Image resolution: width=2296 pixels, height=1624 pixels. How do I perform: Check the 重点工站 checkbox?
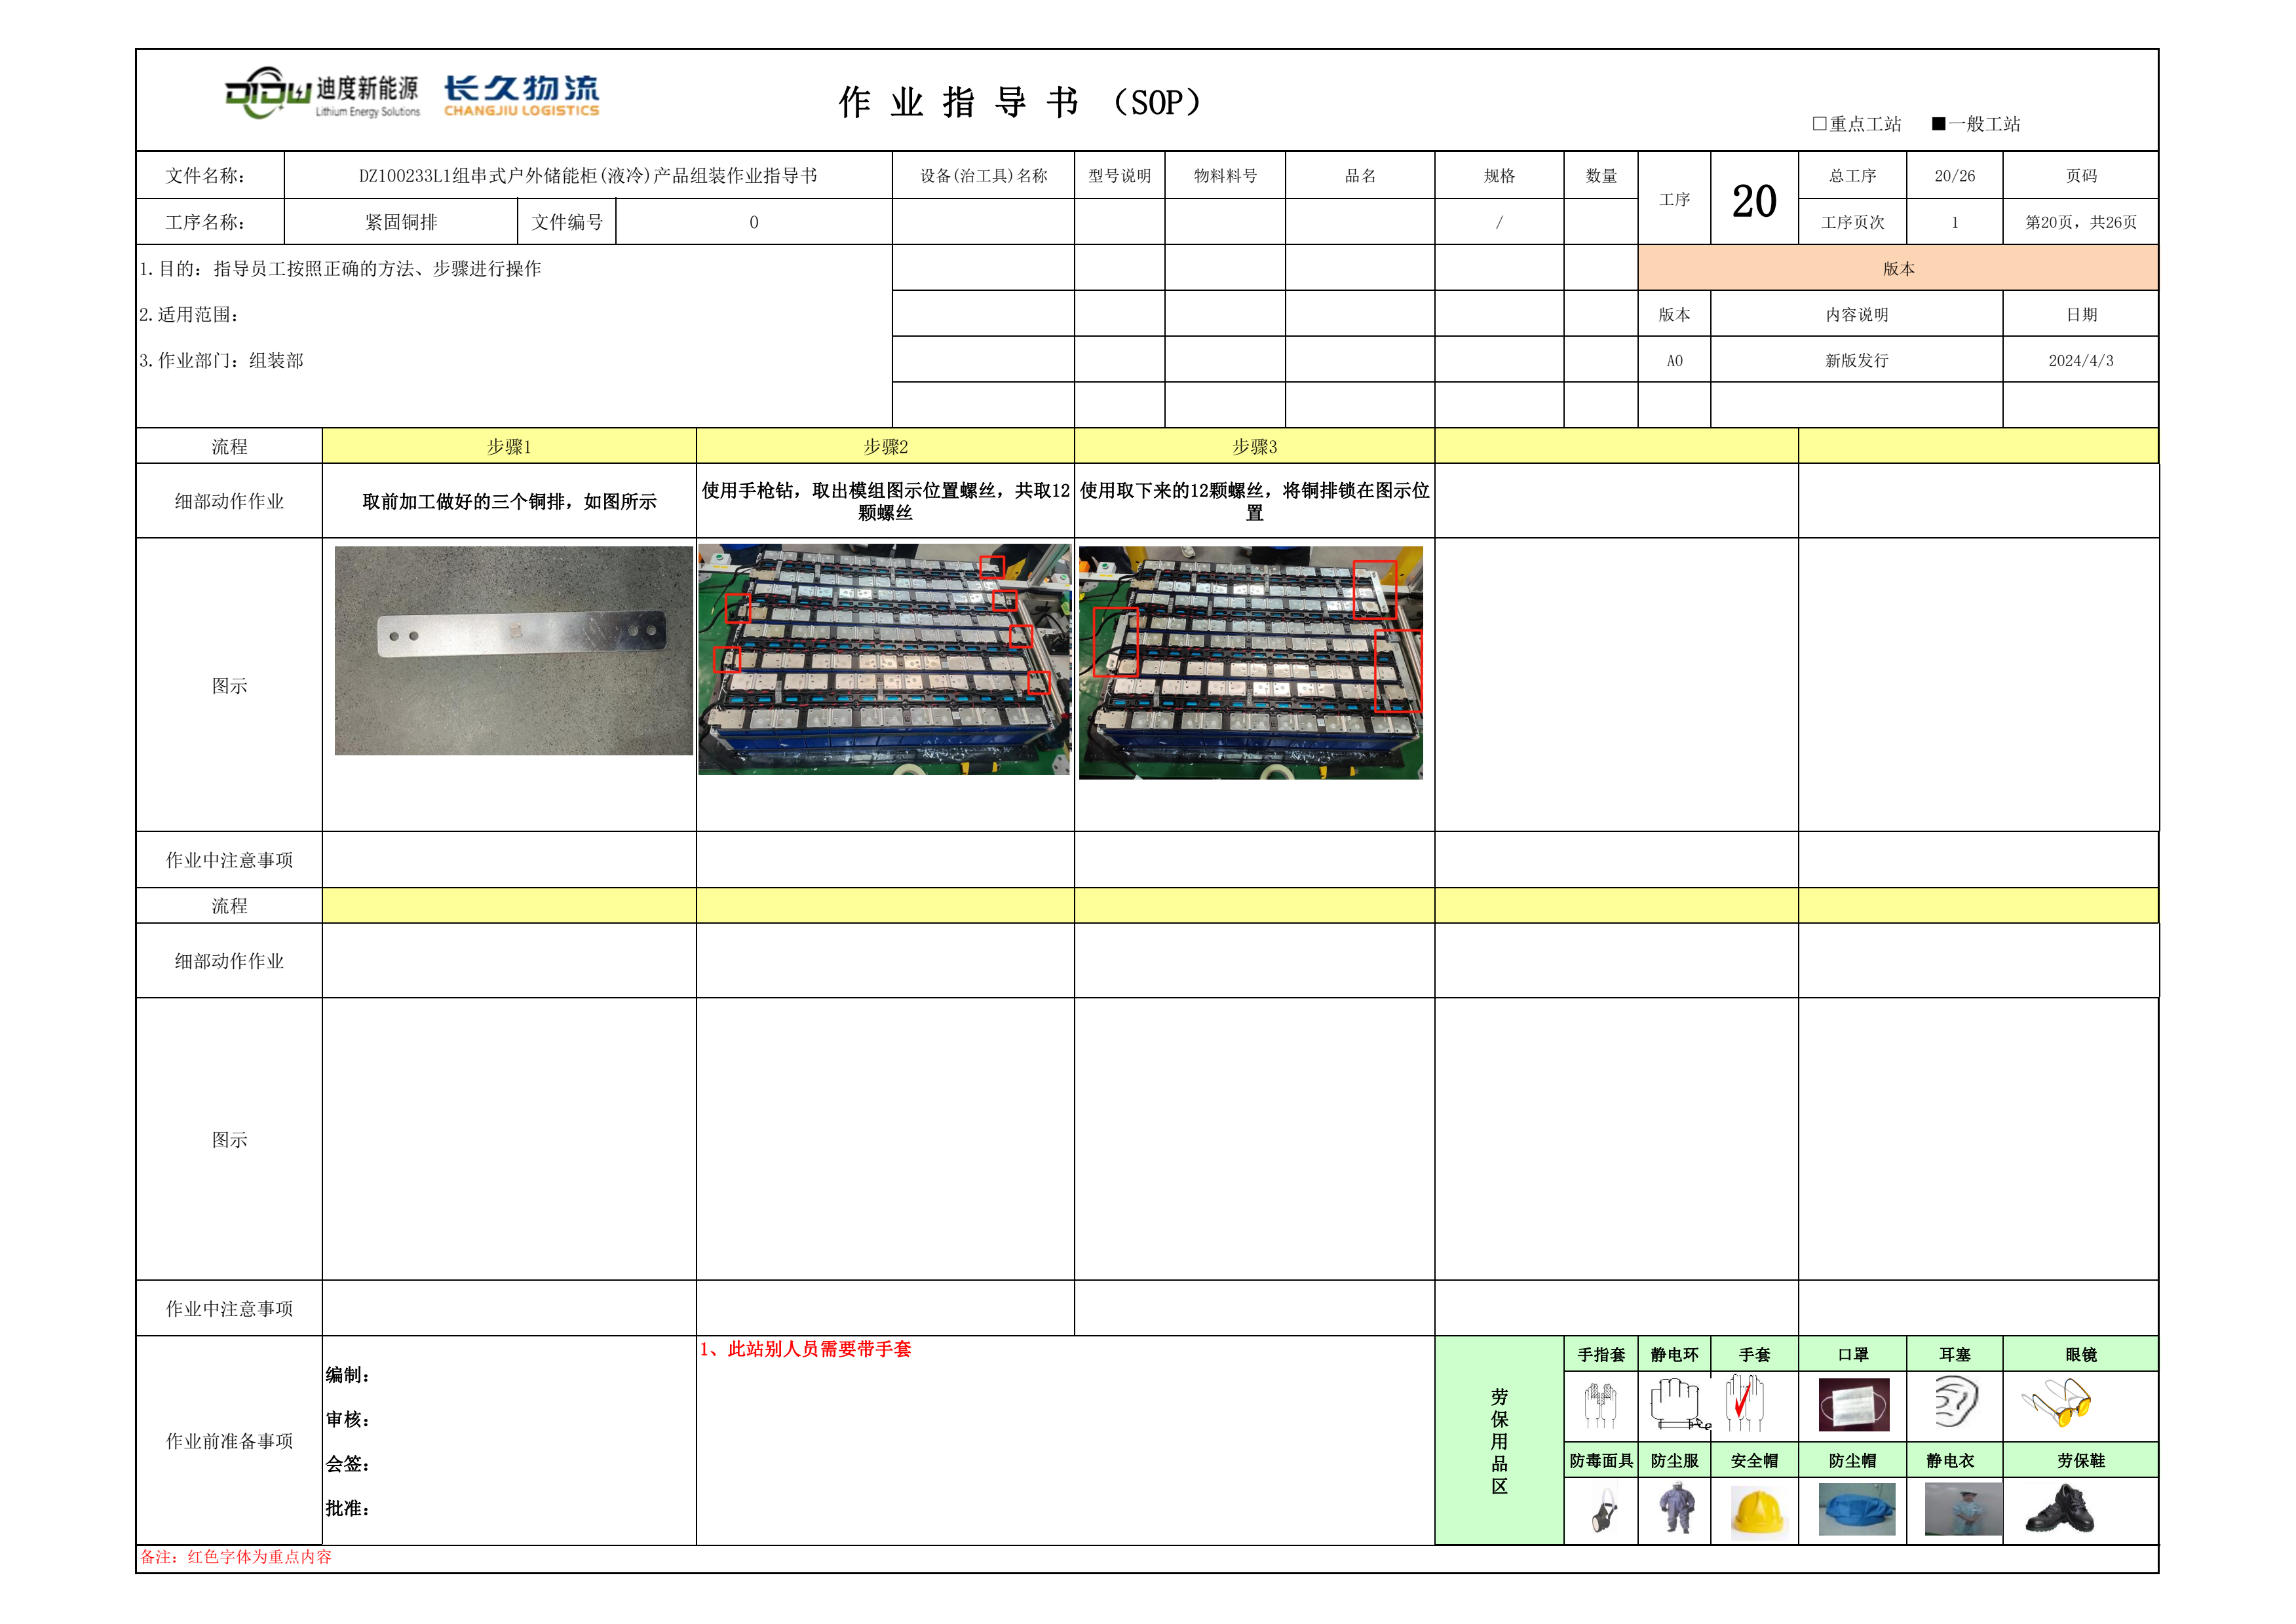(x=1819, y=124)
